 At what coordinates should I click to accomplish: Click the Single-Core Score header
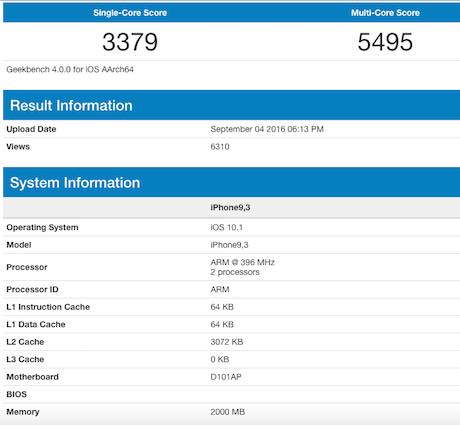[x=130, y=13]
